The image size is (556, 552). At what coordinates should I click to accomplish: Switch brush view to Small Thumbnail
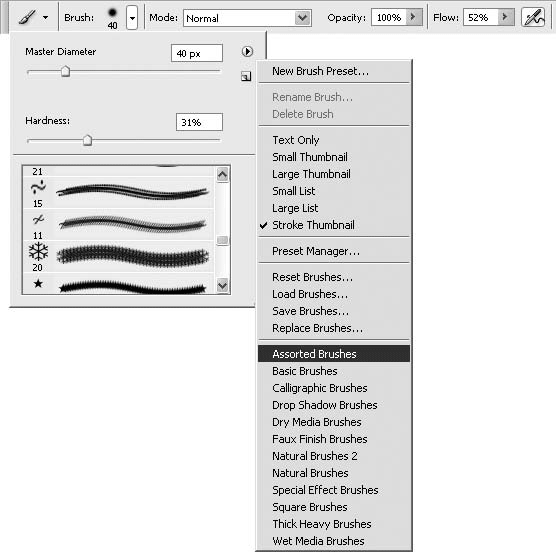(x=310, y=157)
